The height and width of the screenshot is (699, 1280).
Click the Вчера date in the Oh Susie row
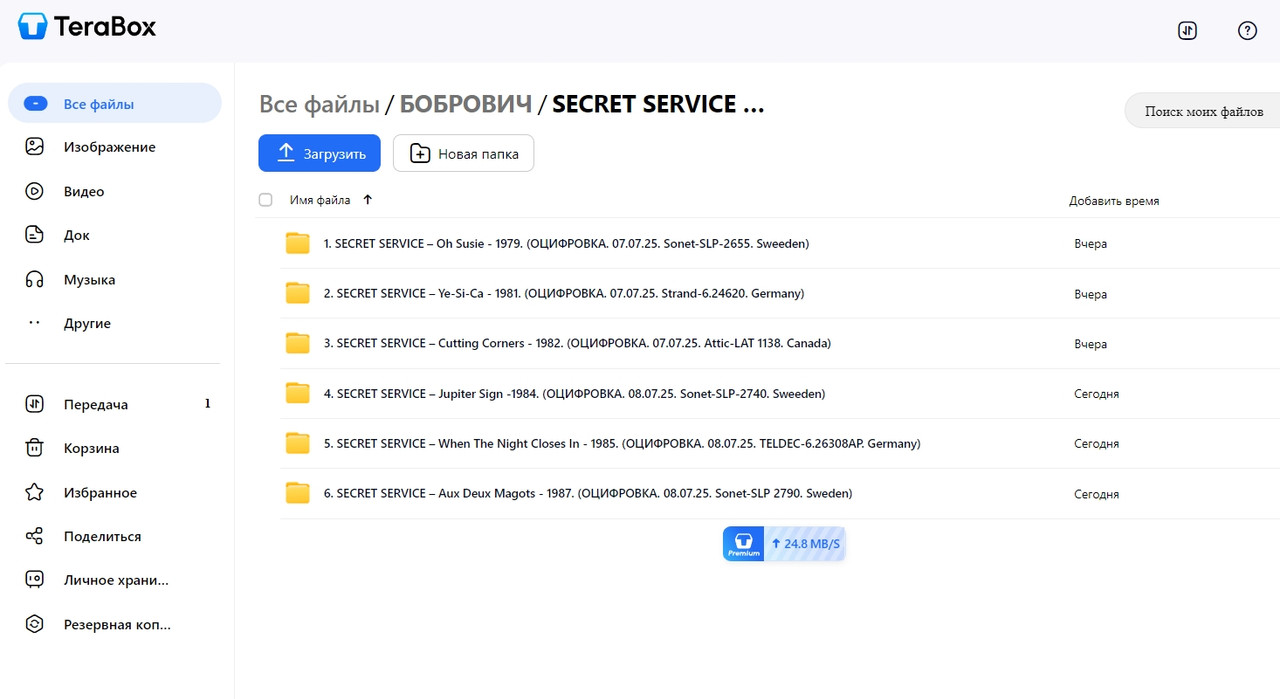[1090, 243]
